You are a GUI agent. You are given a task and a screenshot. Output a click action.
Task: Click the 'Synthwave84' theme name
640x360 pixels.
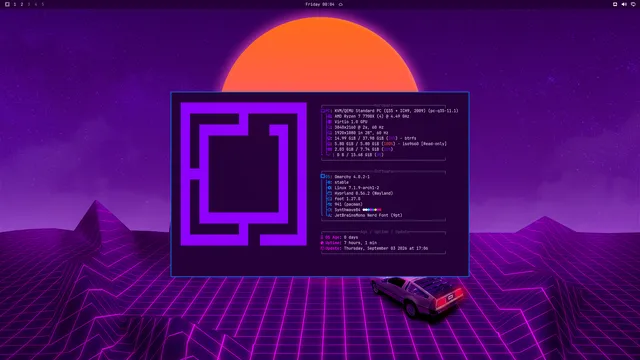tap(347, 210)
